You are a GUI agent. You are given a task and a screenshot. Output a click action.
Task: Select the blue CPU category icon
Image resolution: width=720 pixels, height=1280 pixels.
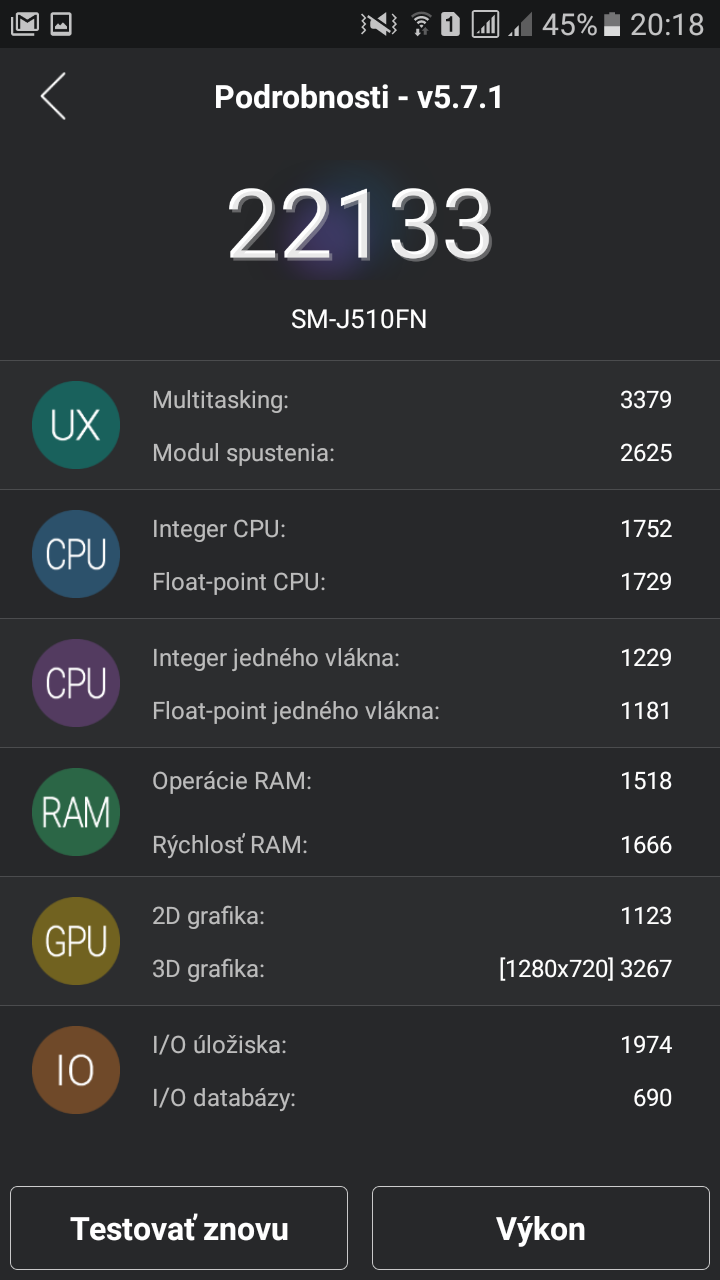pyautogui.click(x=76, y=554)
